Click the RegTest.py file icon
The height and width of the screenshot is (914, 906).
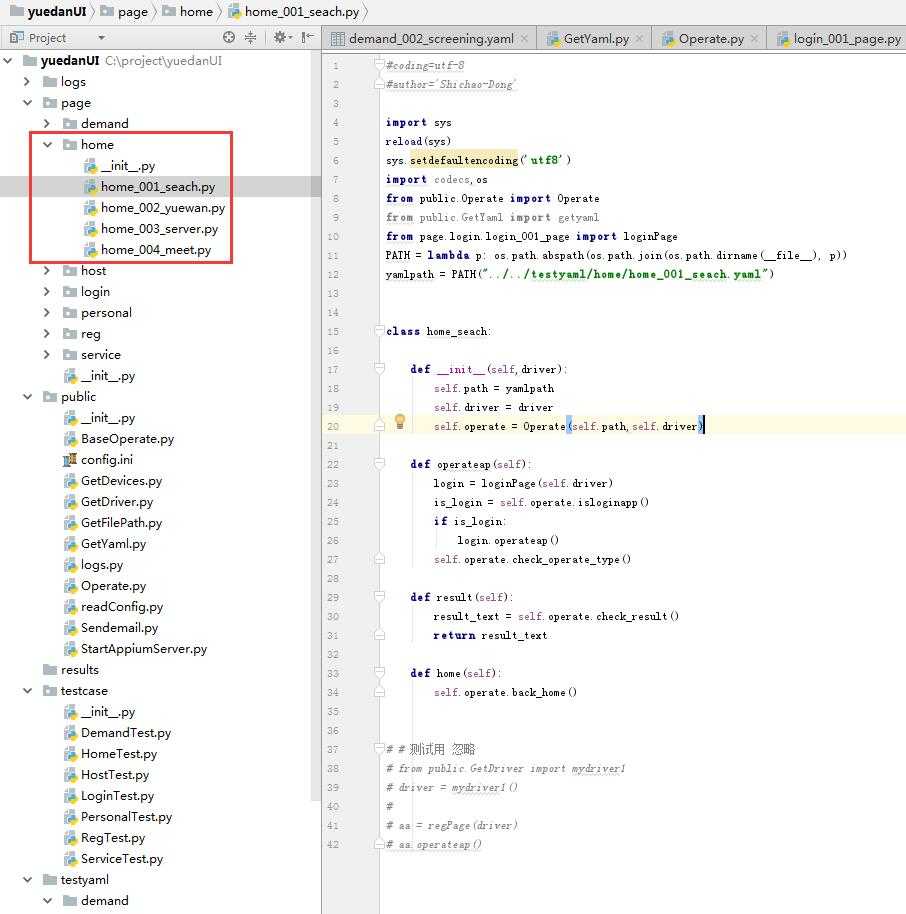[70, 838]
